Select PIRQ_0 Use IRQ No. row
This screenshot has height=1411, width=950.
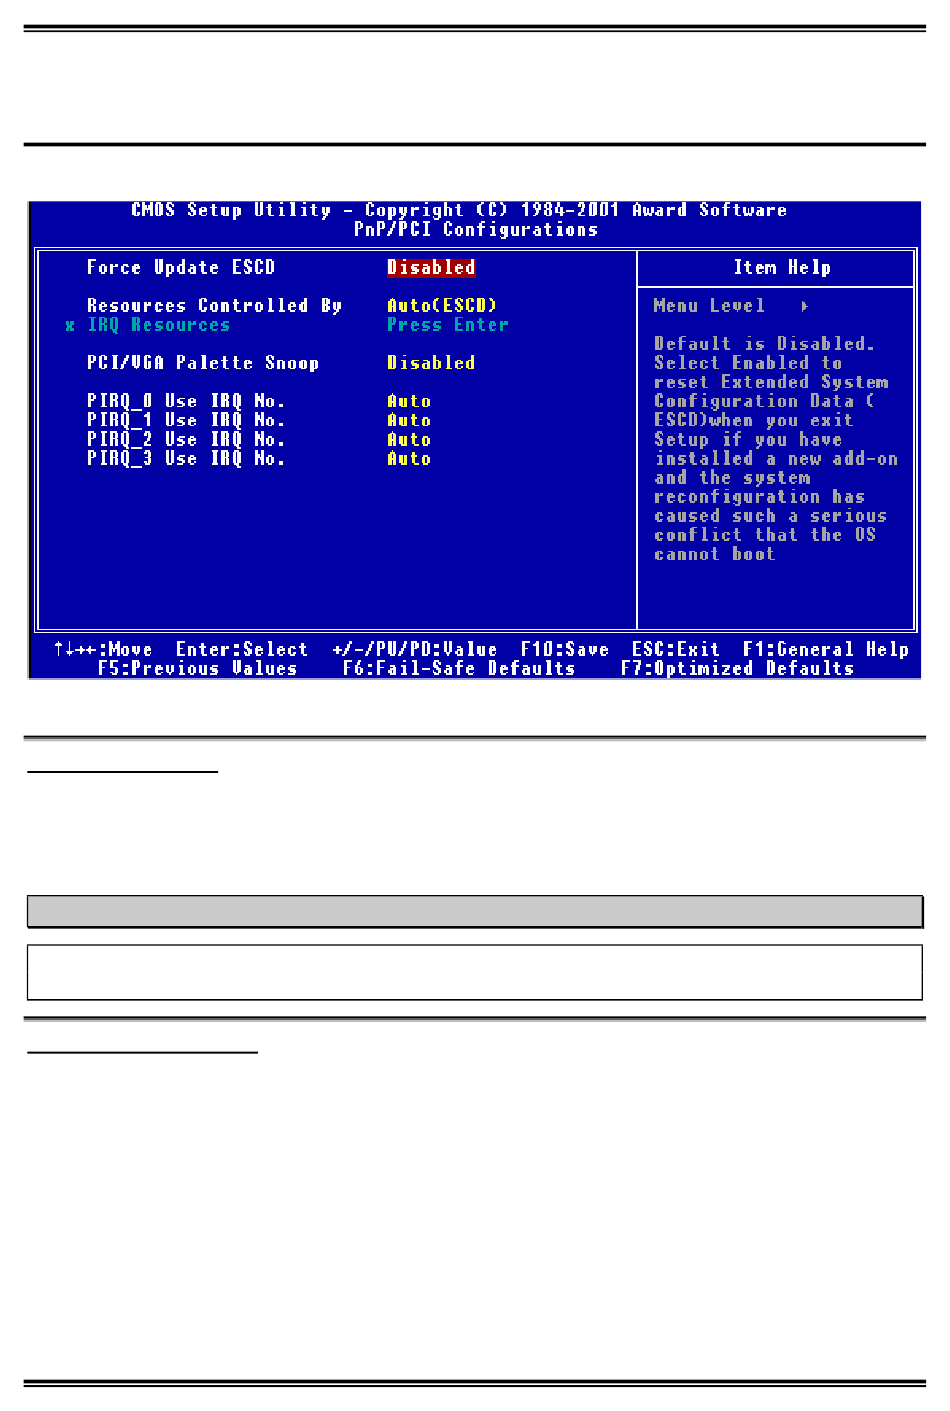click(x=186, y=401)
